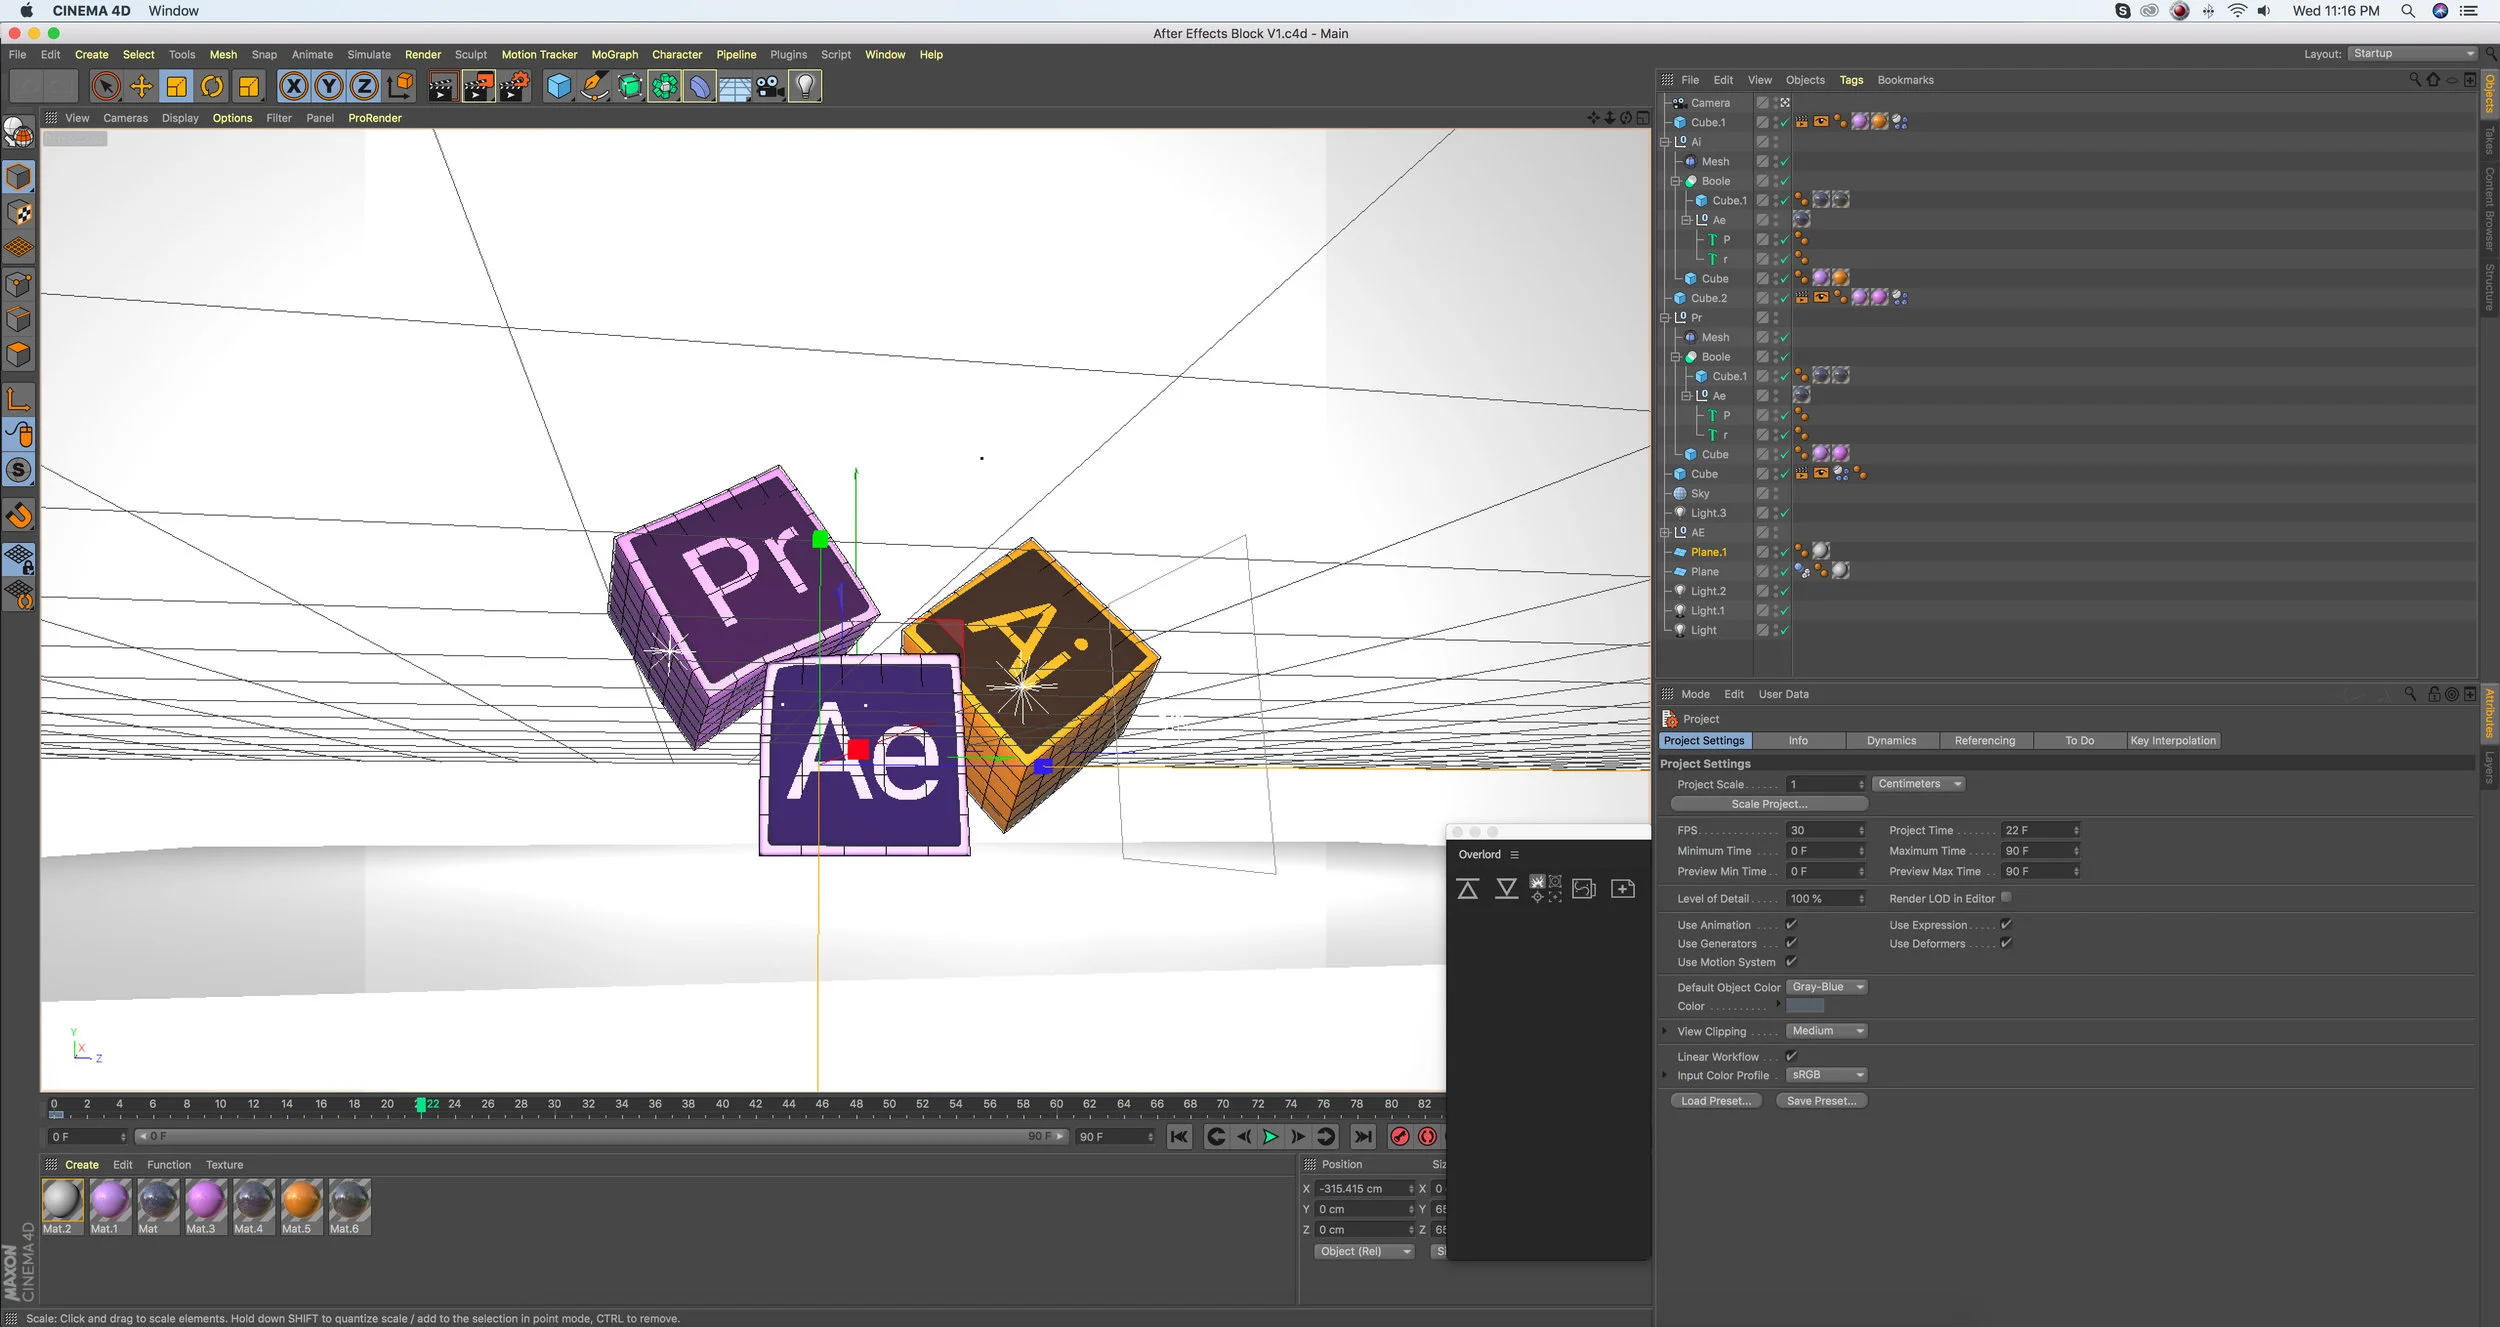Click the Make Editable icon in left sidebar
Viewport: 2500px width, 1327px height.
19,132
